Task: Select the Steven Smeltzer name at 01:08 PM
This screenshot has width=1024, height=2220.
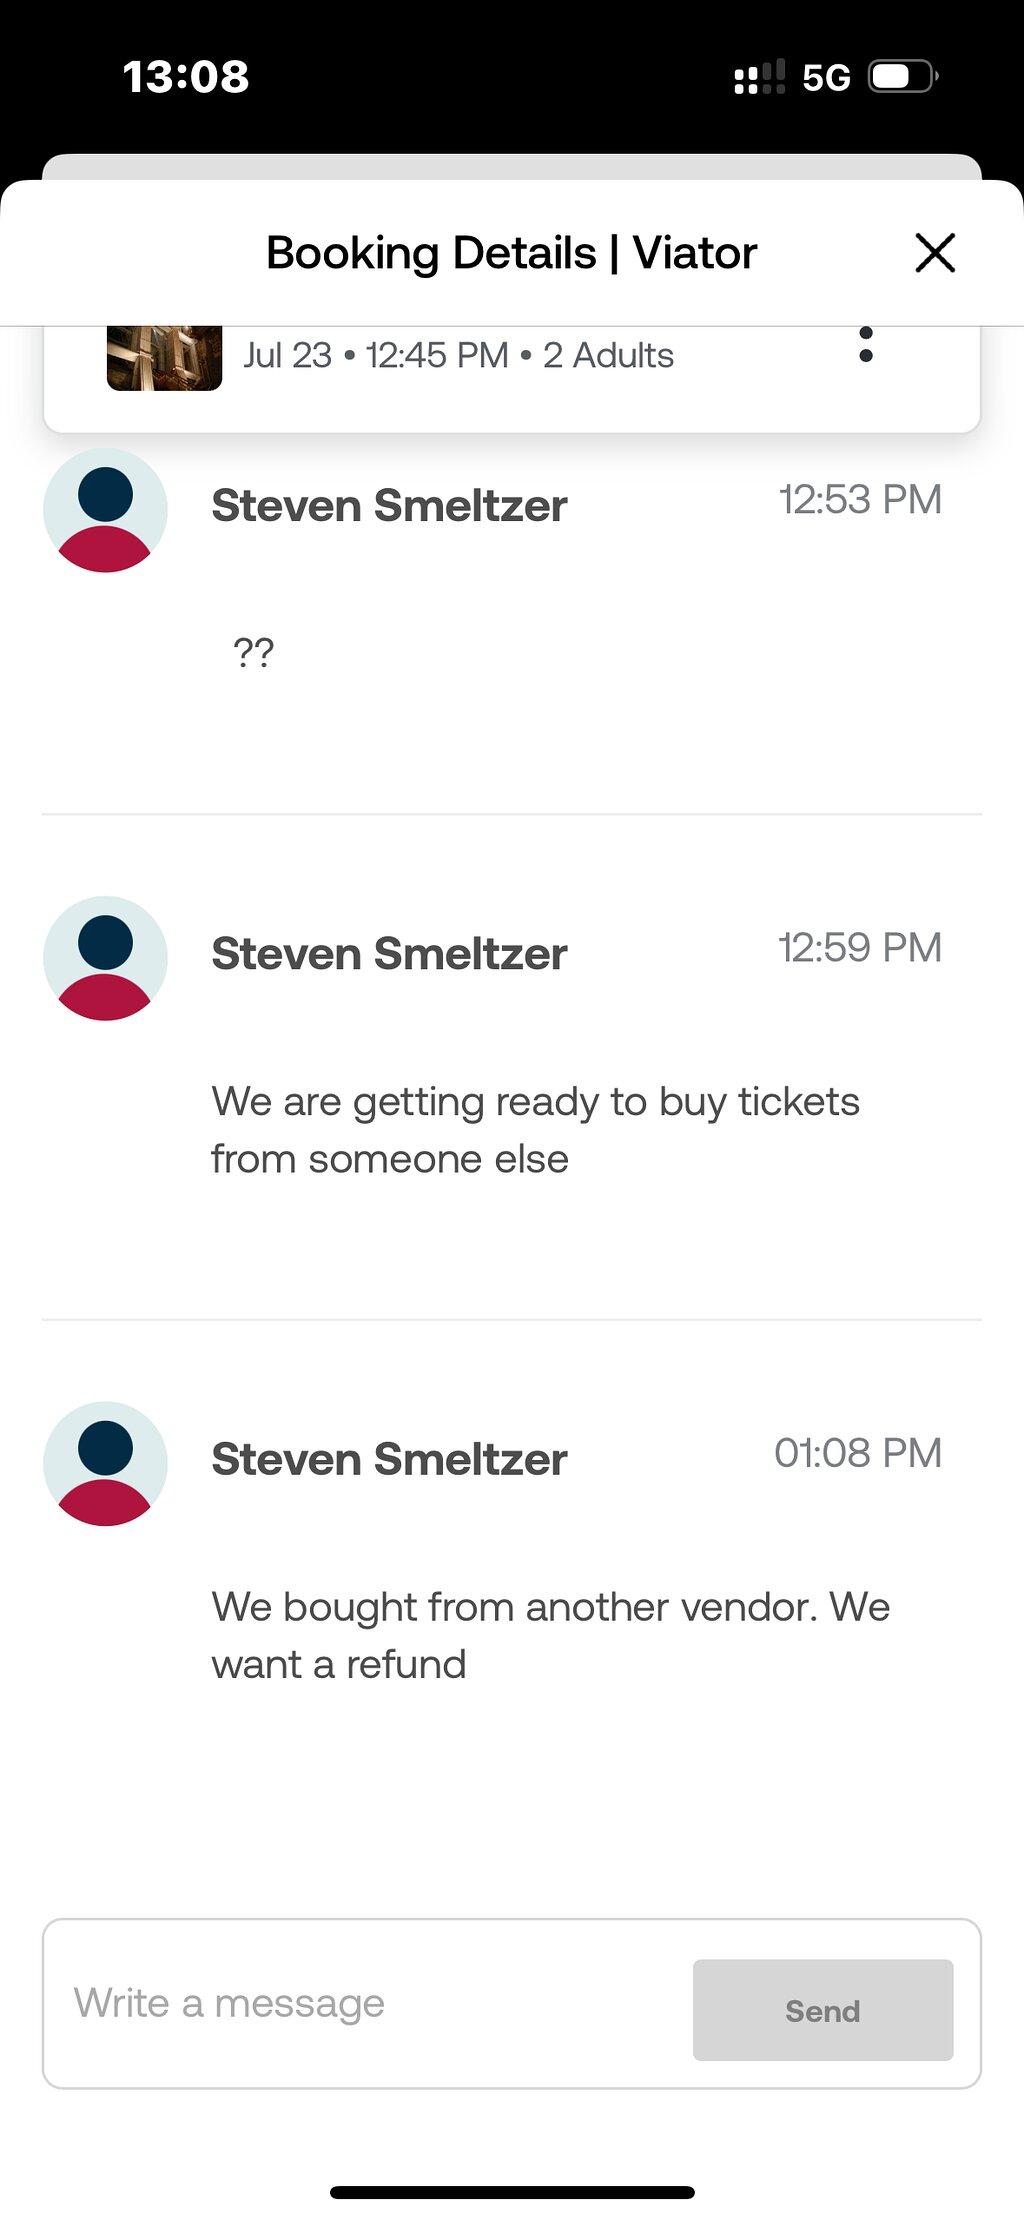Action: point(389,1459)
